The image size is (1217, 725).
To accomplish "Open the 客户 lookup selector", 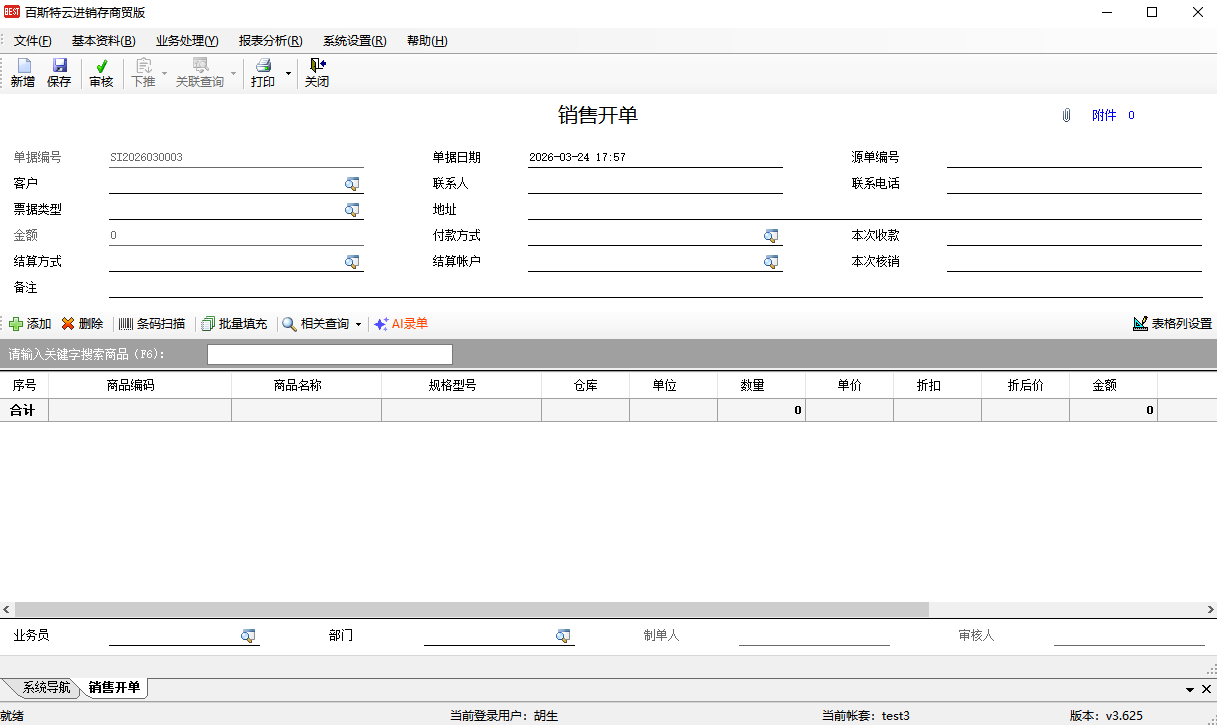I will pyautogui.click(x=352, y=184).
